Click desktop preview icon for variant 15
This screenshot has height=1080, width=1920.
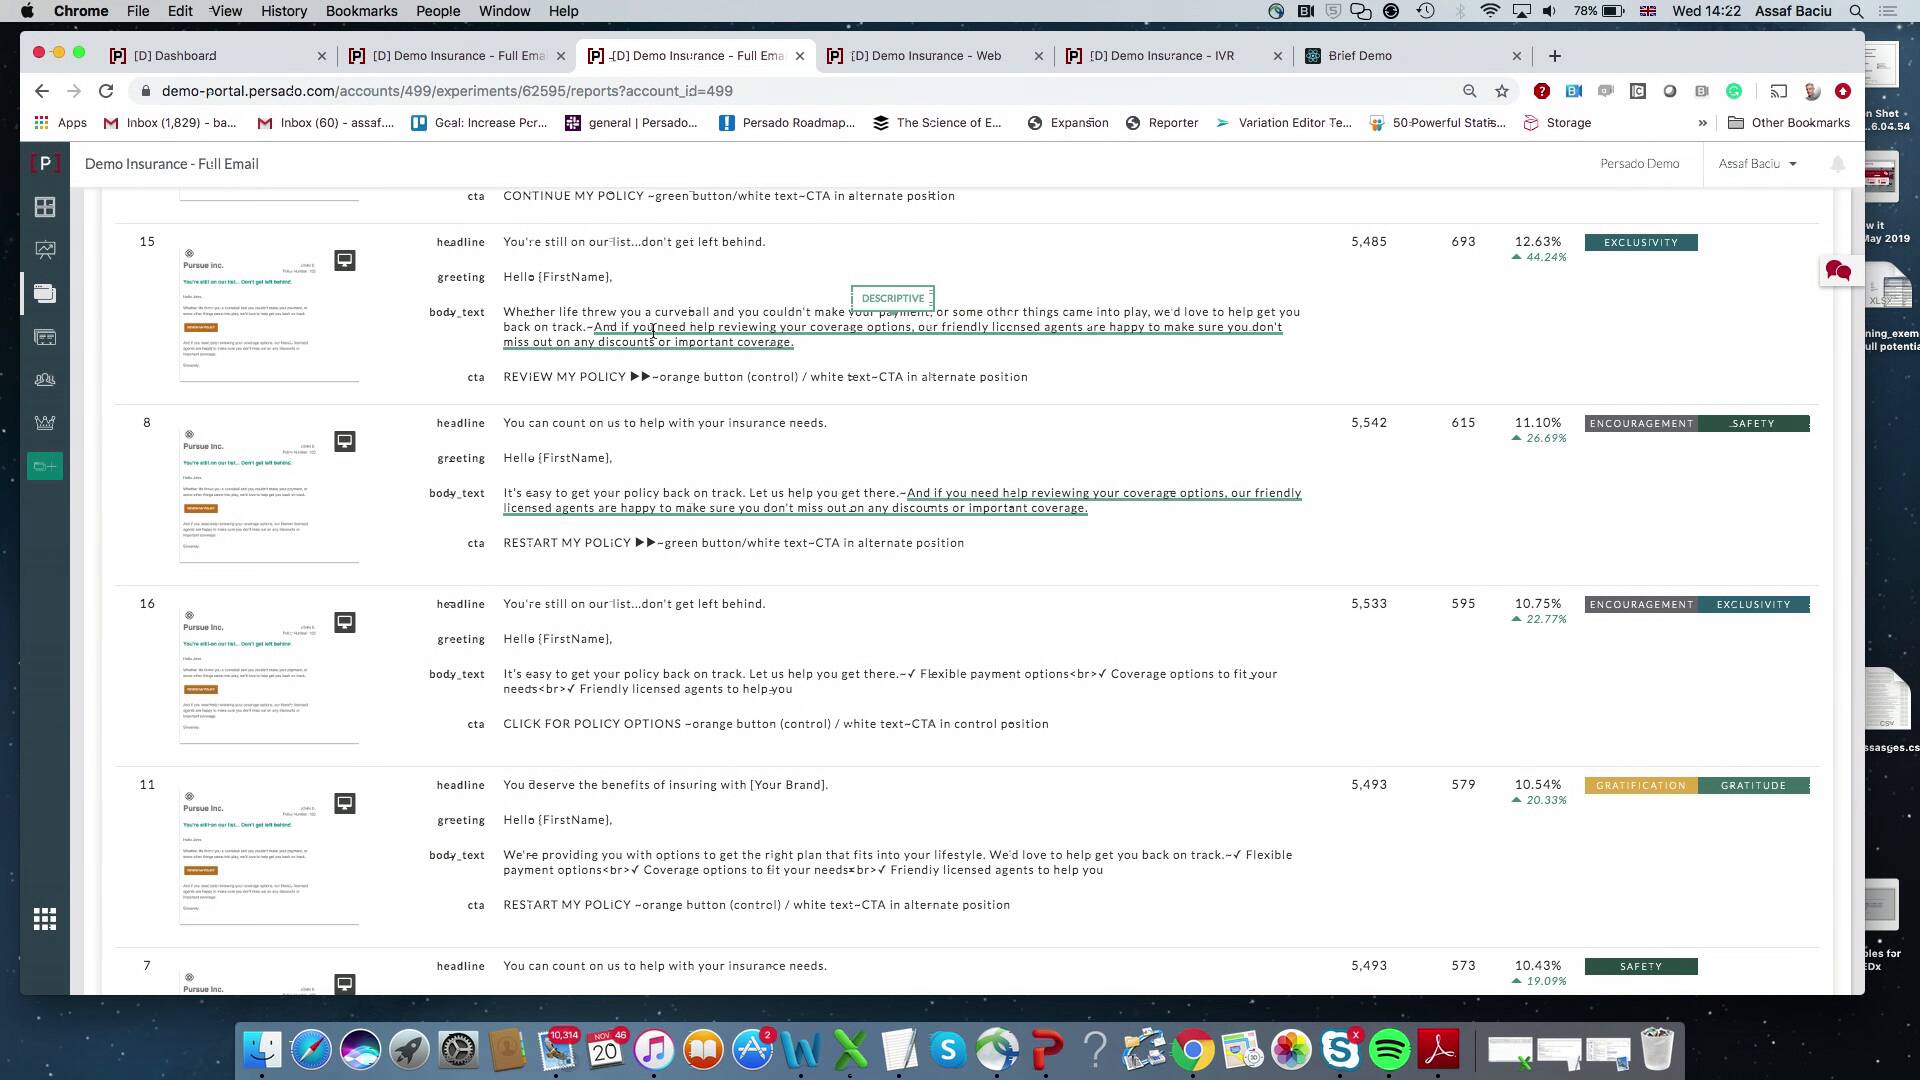[x=345, y=260]
